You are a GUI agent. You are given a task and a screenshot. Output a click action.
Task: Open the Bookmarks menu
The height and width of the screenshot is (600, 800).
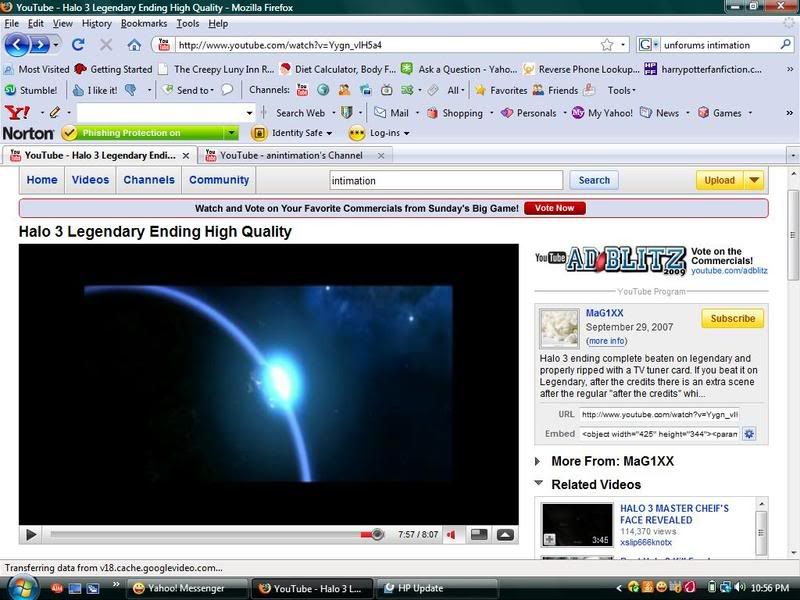145,23
